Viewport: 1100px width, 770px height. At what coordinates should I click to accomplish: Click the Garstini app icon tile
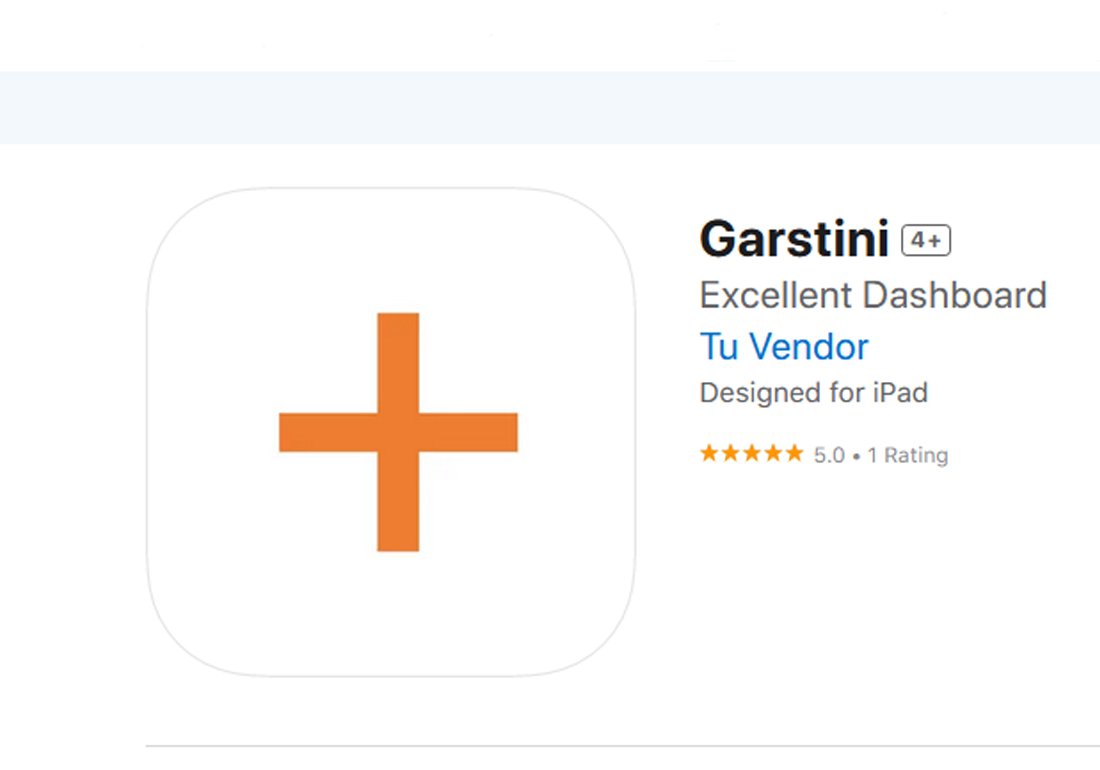391,432
